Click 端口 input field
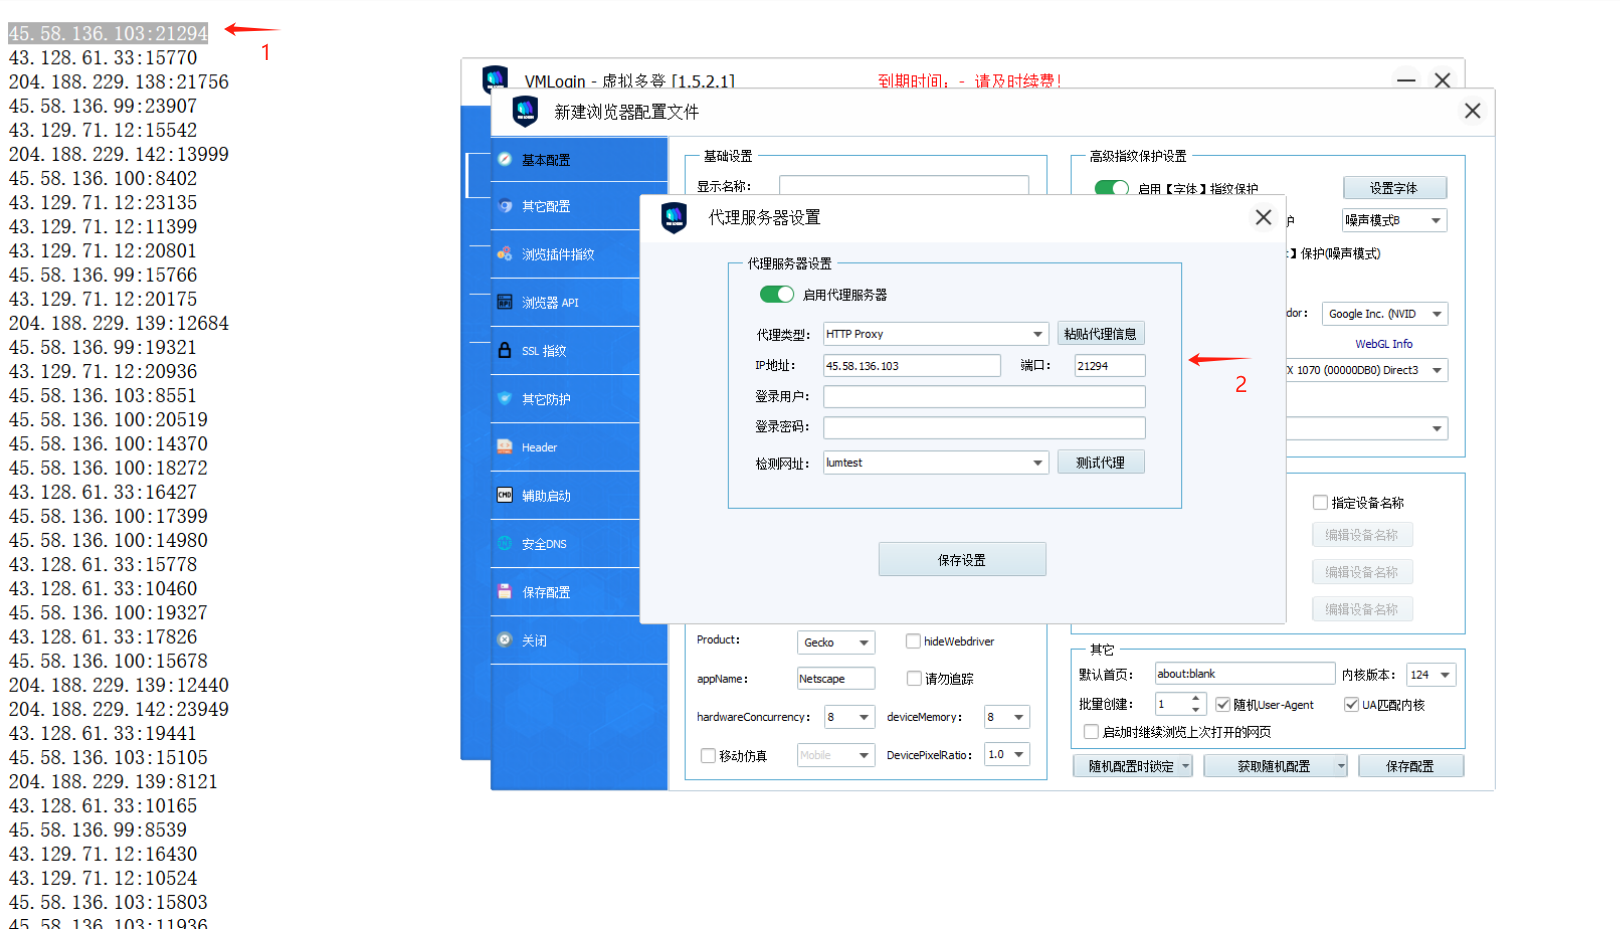1620x930 pixels. tap(1109, 366)
